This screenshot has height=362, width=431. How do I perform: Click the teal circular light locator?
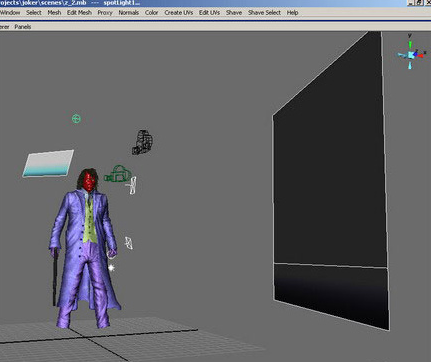(x=76, y=118)
